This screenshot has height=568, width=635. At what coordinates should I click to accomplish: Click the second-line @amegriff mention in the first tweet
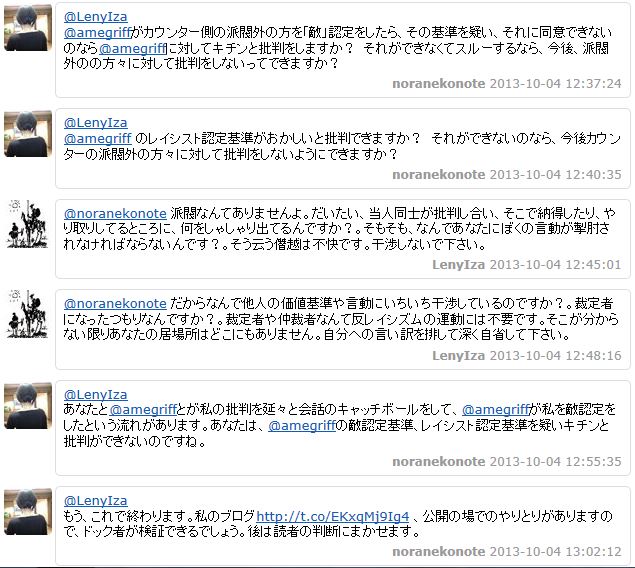click(132, 49)
